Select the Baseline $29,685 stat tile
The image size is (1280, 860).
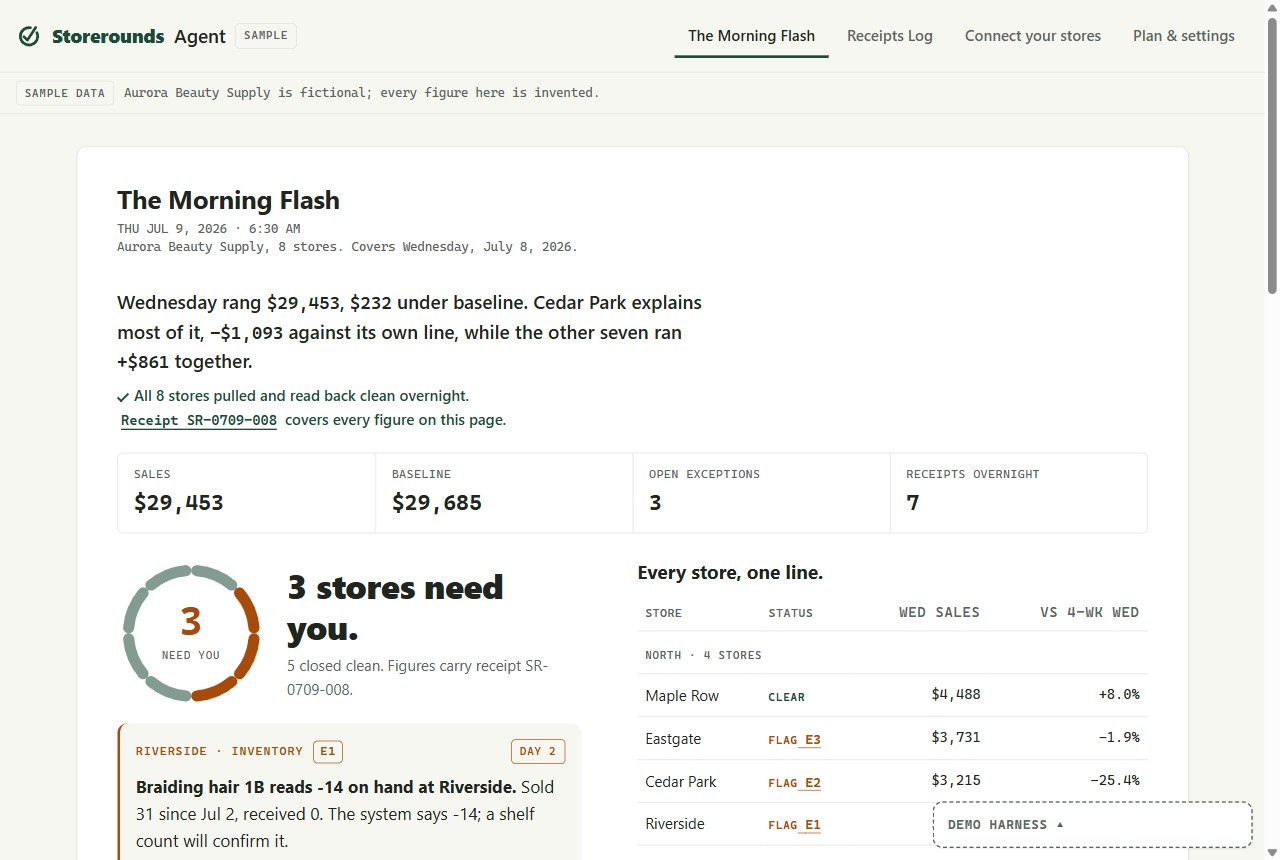point(504,493)
